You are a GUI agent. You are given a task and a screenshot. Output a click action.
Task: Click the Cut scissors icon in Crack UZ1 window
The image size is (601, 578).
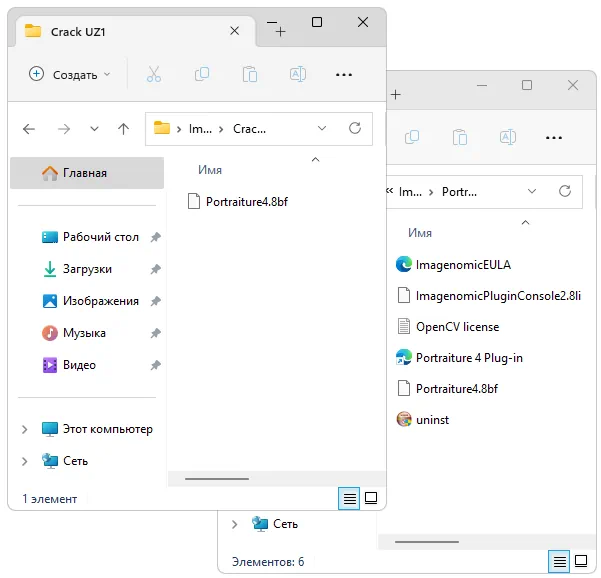tap(154, 74)
